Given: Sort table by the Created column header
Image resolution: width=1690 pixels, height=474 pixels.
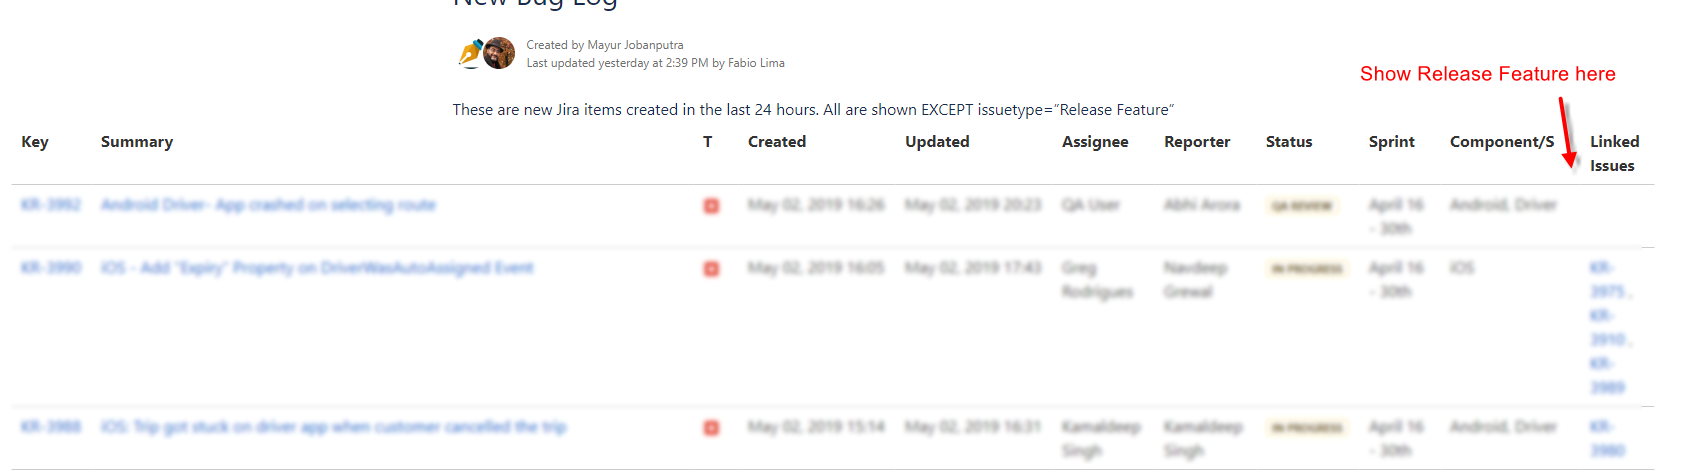Looking at the screenshot, I should click(x=777, y=142).
